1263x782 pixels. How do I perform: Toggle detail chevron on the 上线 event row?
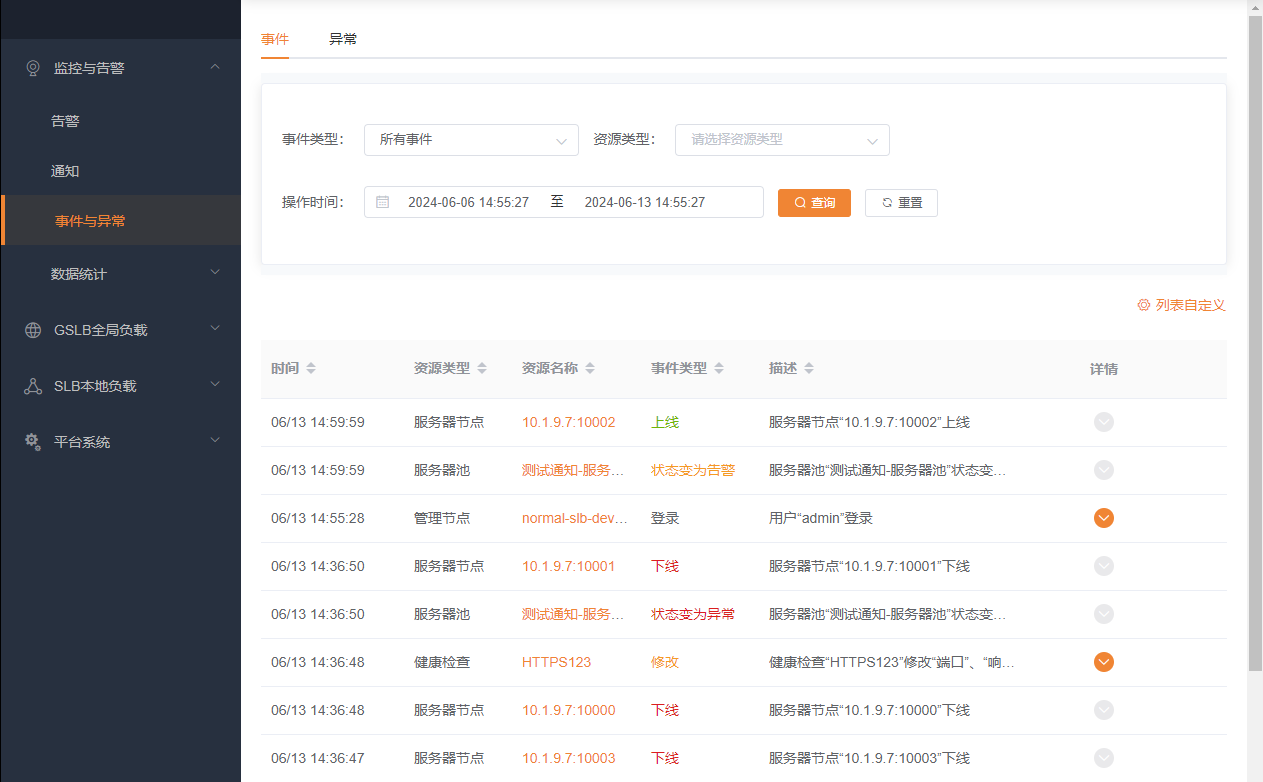[x=1103, y=422]
